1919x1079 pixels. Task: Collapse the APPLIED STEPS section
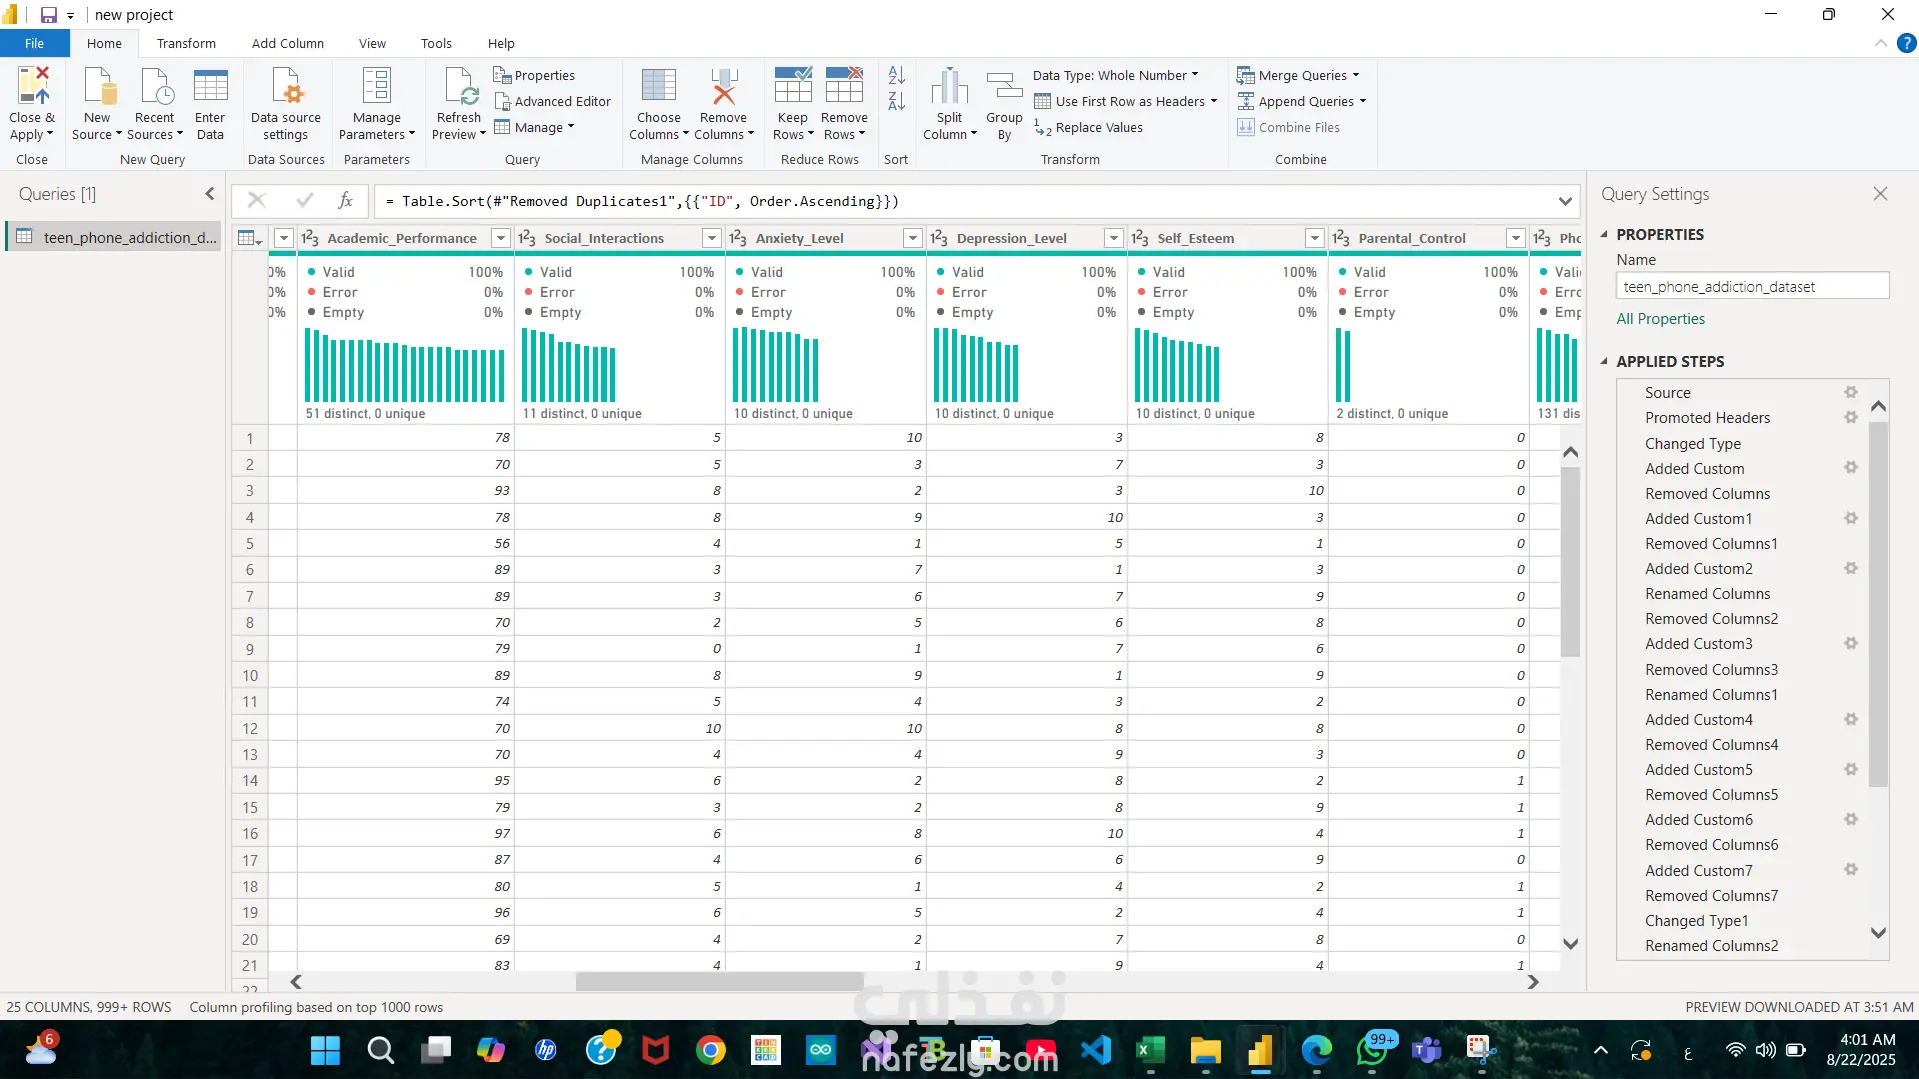[1604, 361]
